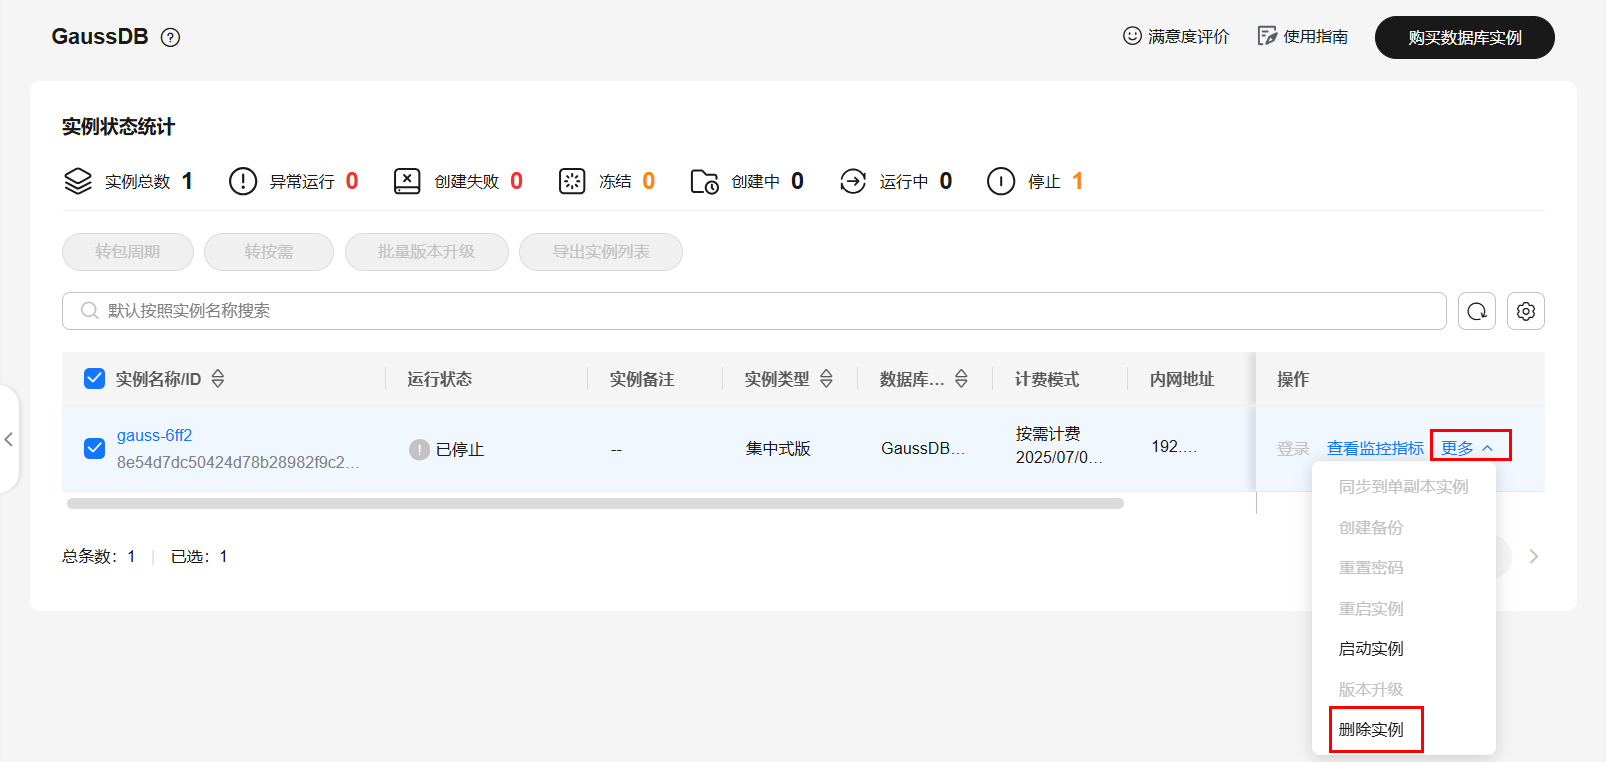This screenshot has height=762, width=1606.
Task: Click the help icon beside GaussDB title
Action: click(171, 38)
